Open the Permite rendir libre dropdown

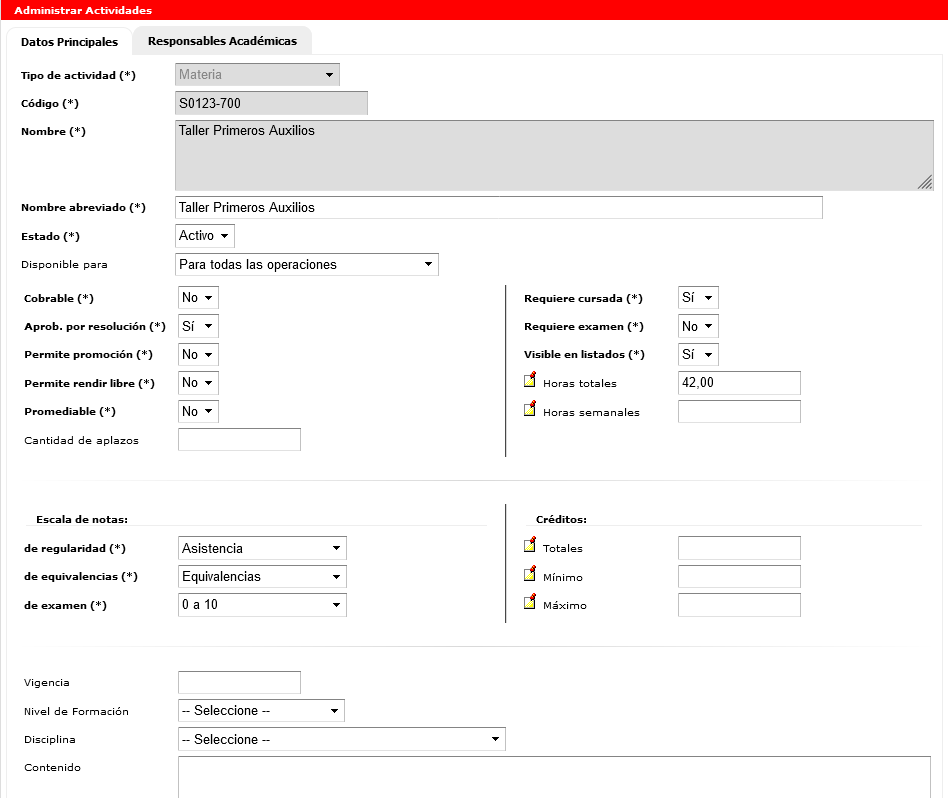pos(198,383)
